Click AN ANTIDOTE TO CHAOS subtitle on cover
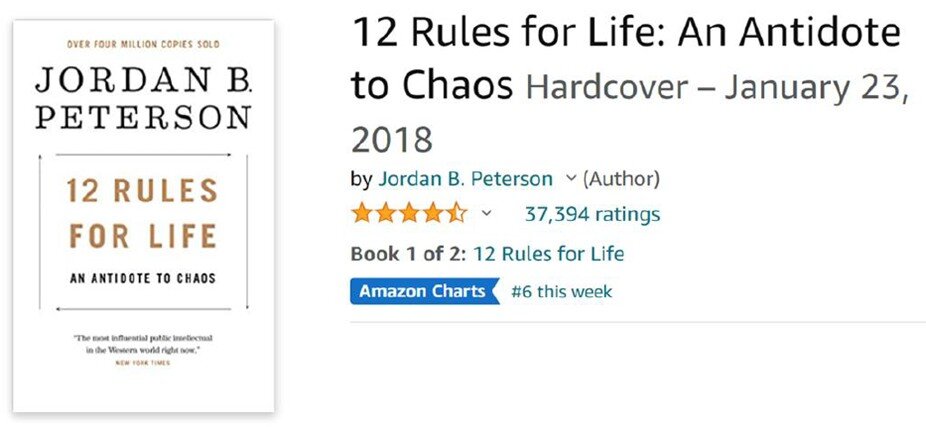This screenshot has width=926, height=427. pyautogui.click(x=143, y=278)
